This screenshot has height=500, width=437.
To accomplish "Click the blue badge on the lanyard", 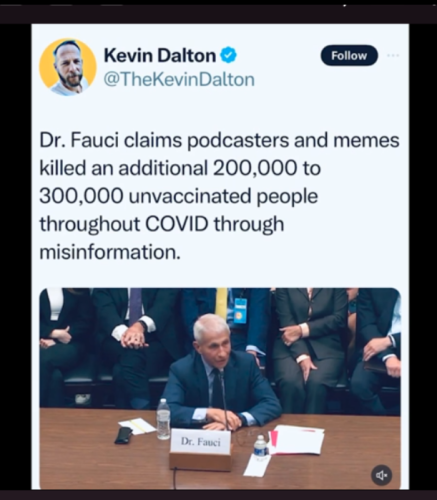I will point(240,311).
